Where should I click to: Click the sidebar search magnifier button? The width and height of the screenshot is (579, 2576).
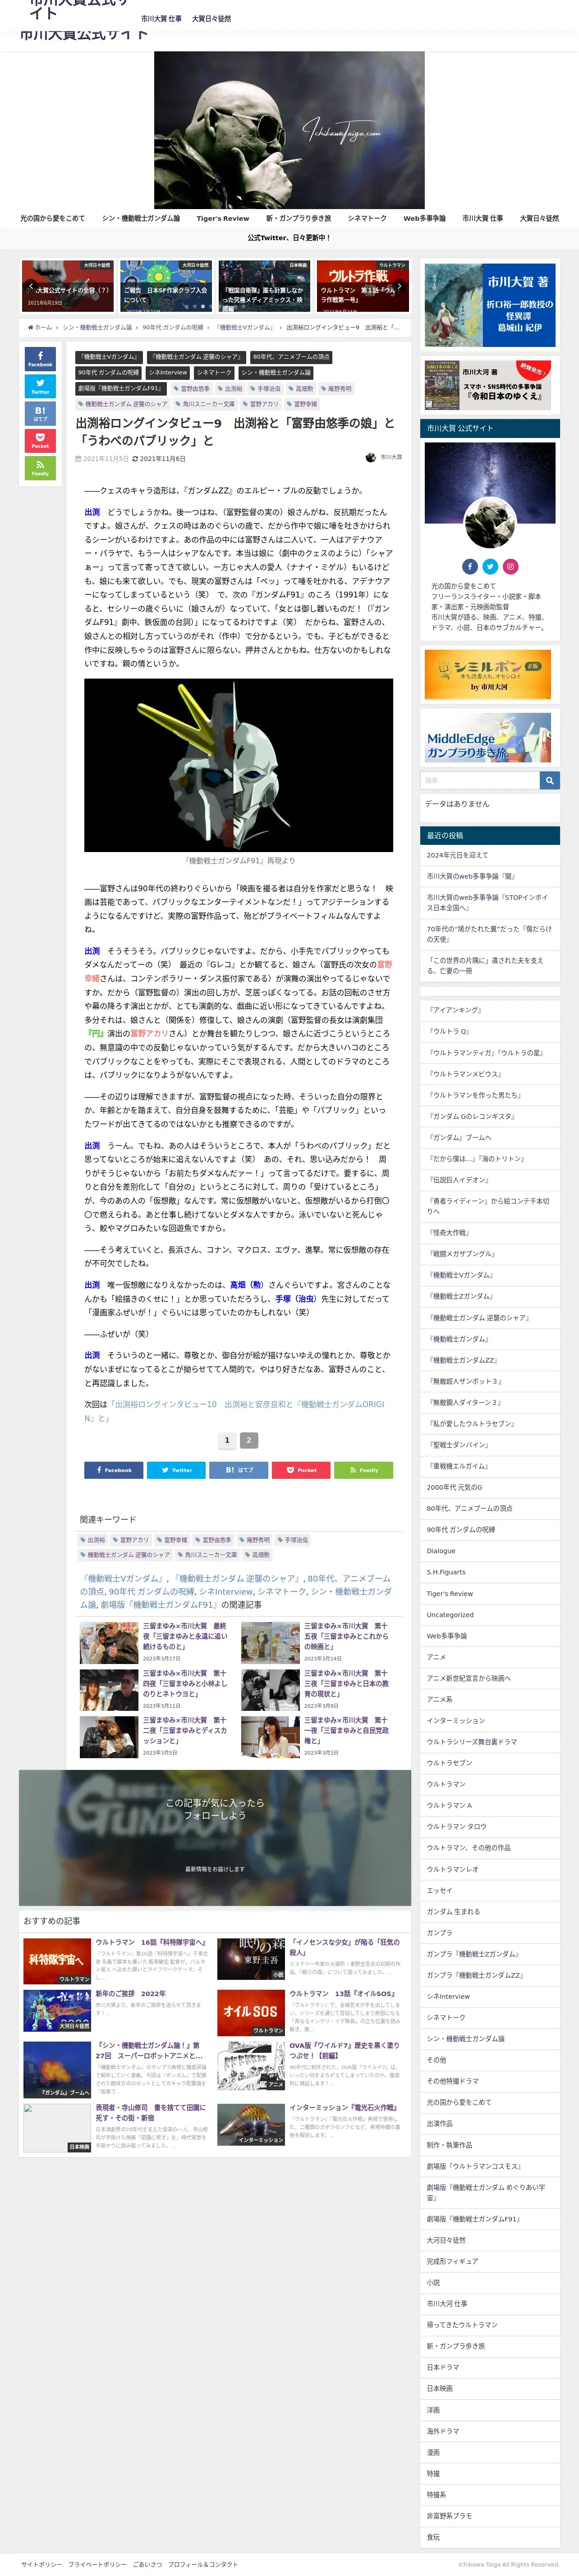coord(550,780)
